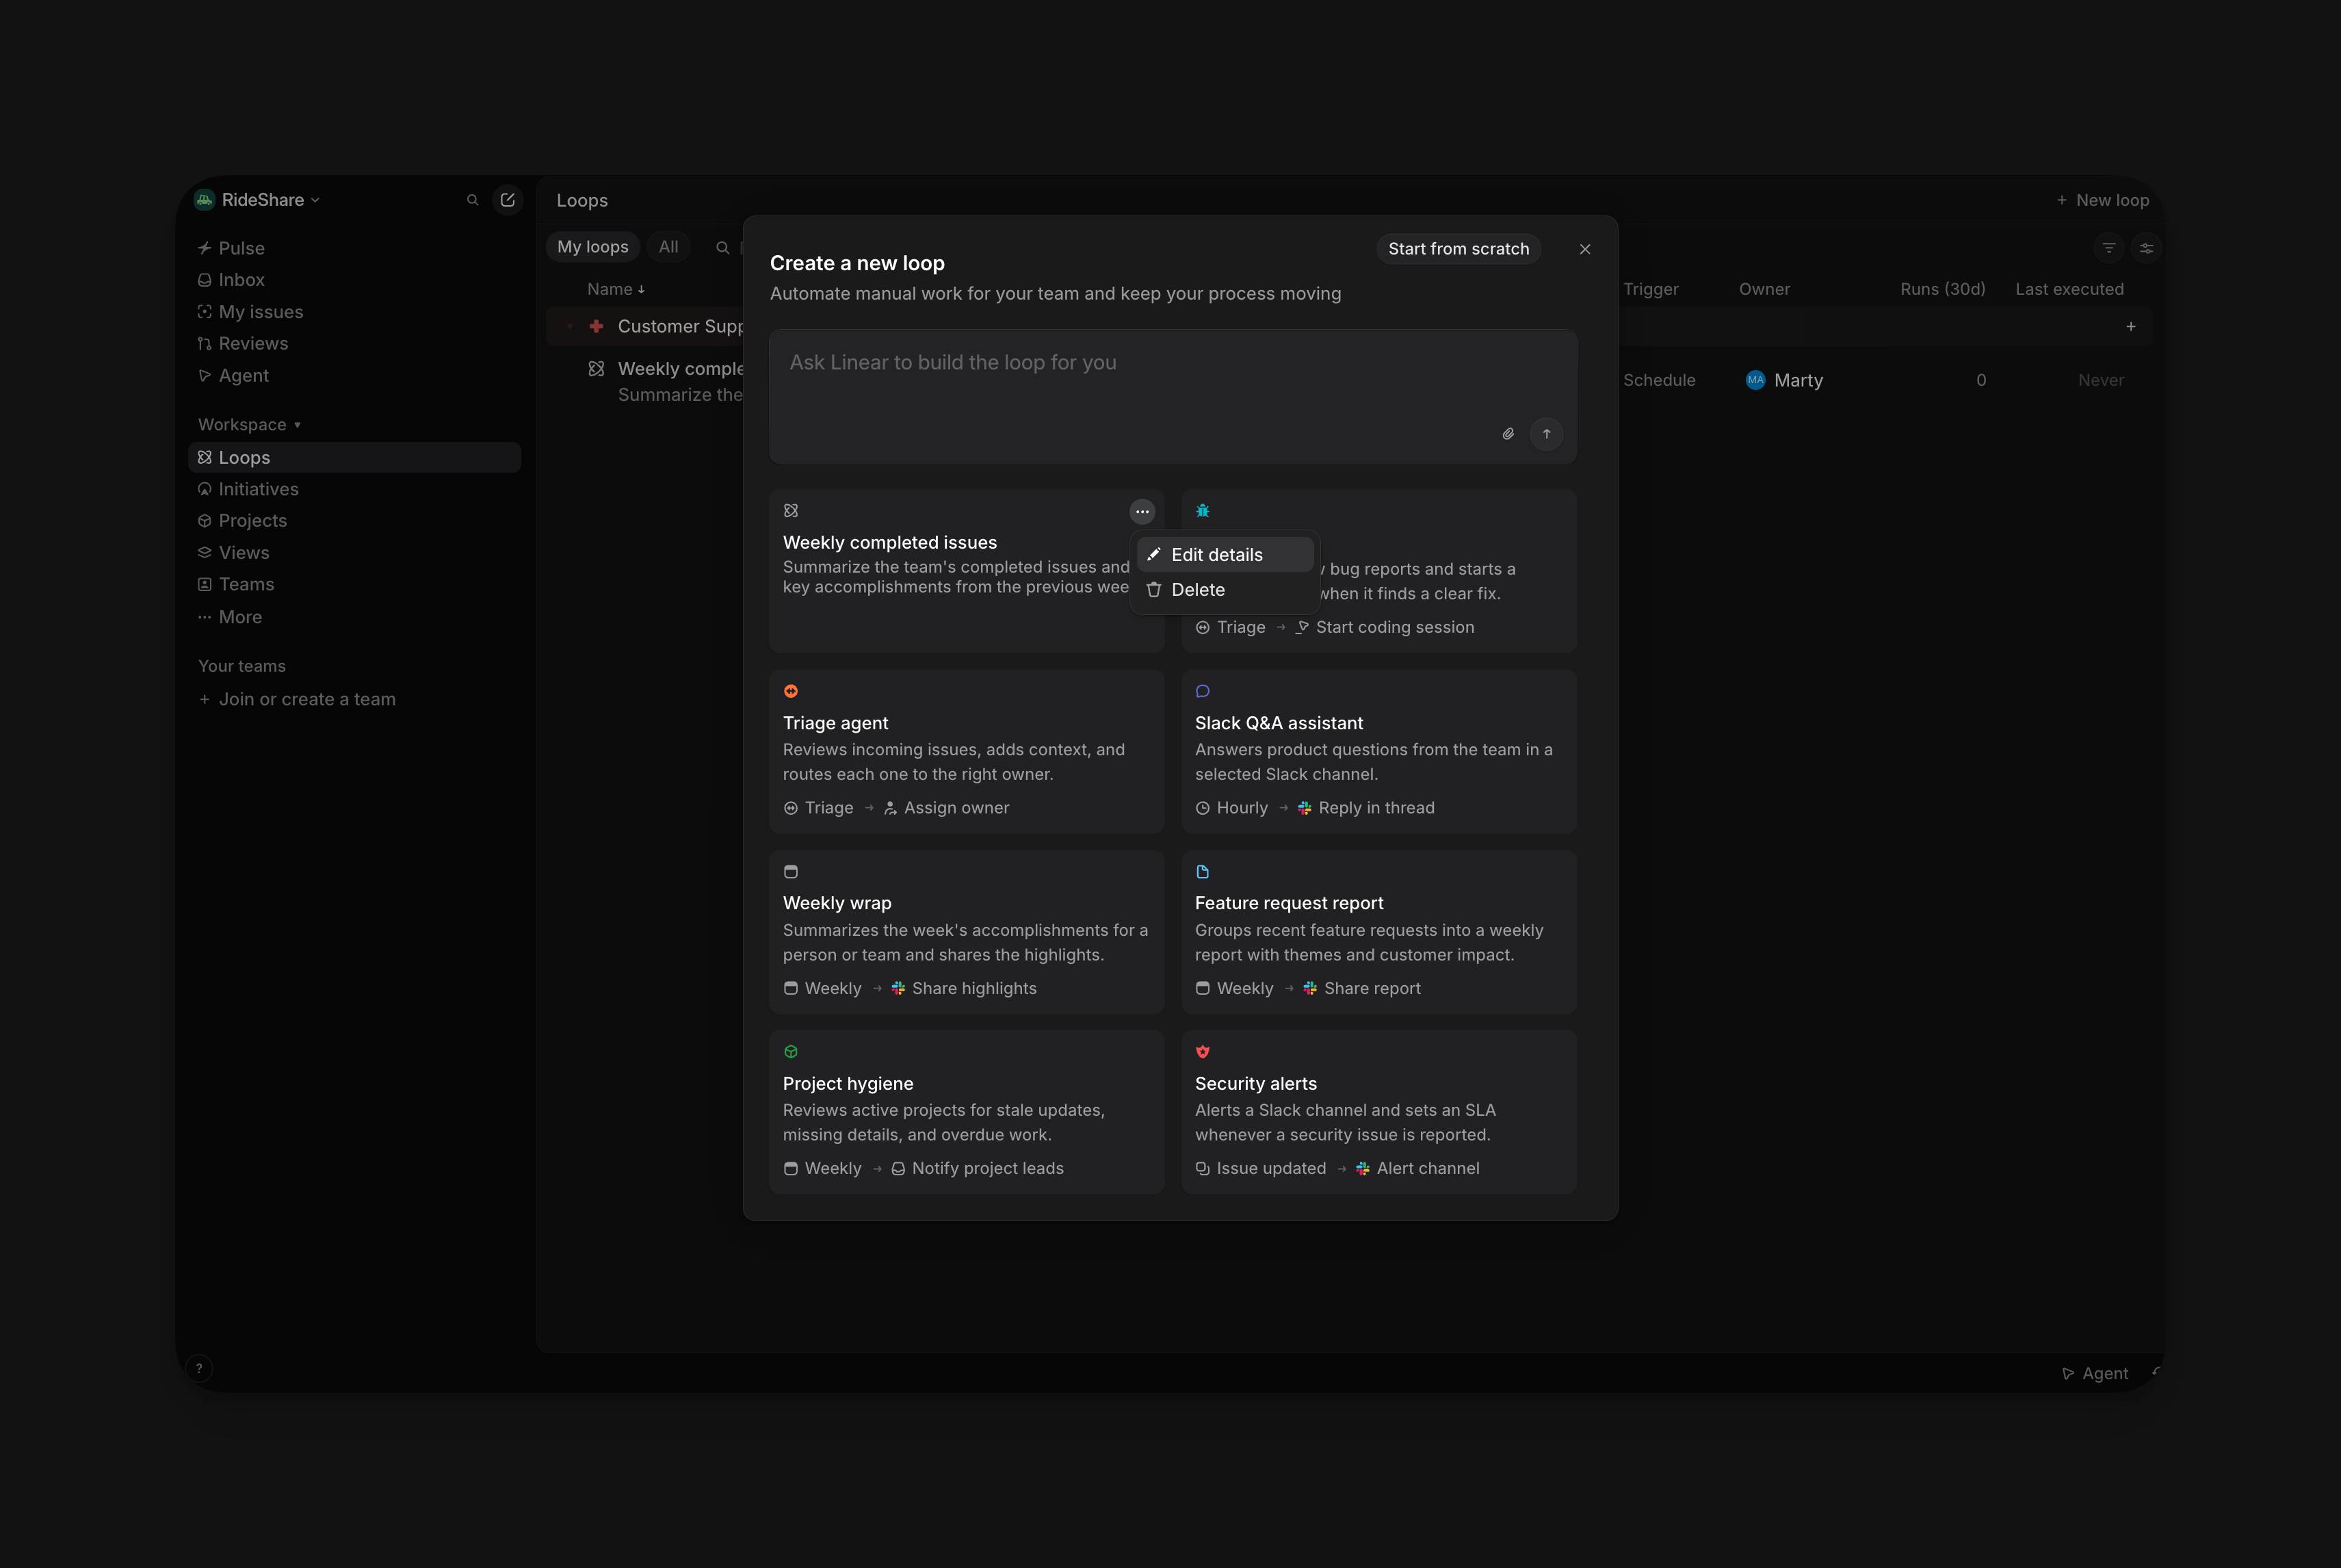
Task: Click the three-dot menu on Weekly completed issues
Action: click(x=1142, y=512)
